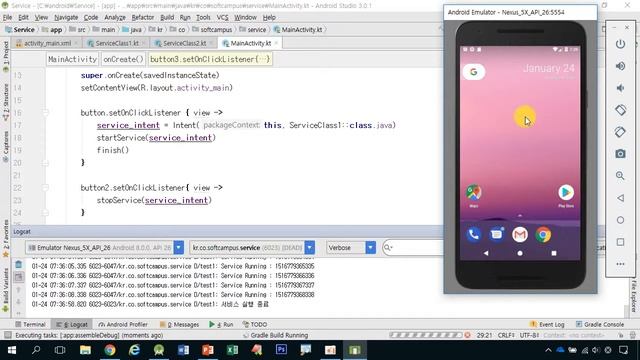Click the emulator side panel Back triangle
This screenshot has height=360, width=640.
[620, 198]
